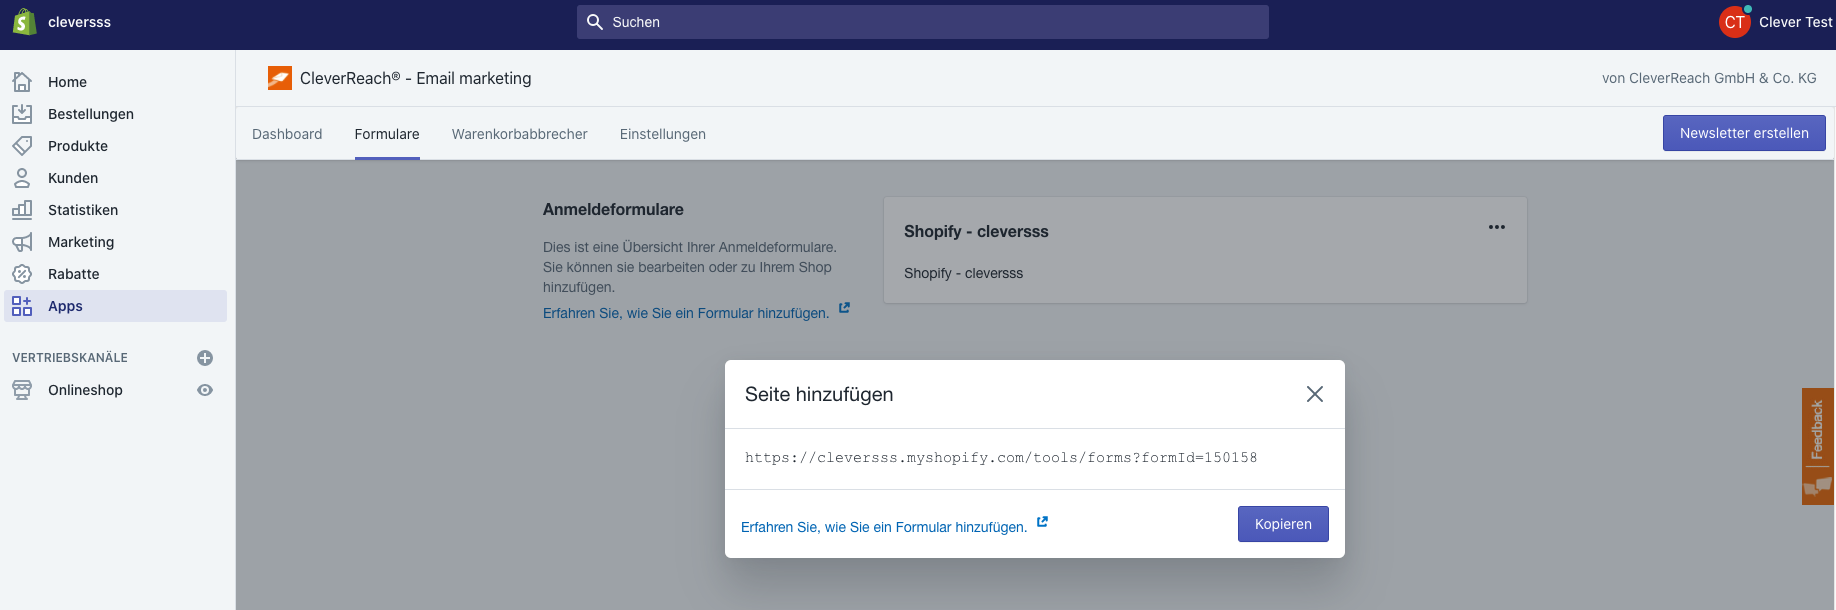Click the VERTRIEBSKANÄLE section label
This screenshot has height=610, width=1836.
[x=70, y=358]
